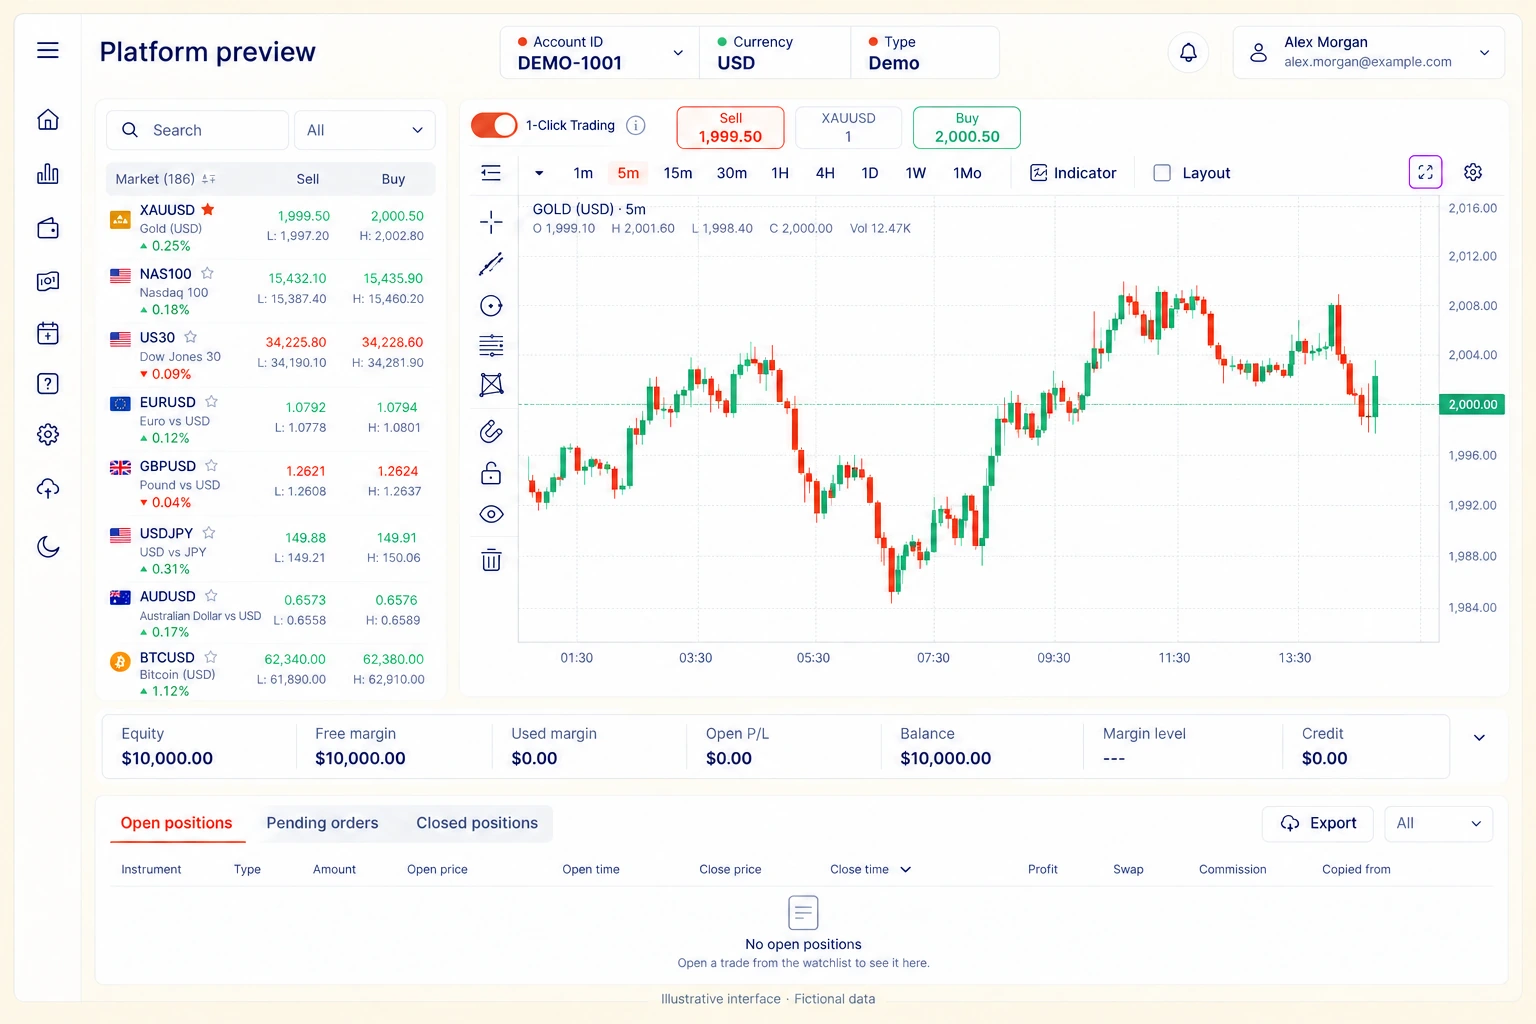This screenshot has width=1536, height=1024.
Task: Click the Buy 2,000.50 button
Action: 967,128
